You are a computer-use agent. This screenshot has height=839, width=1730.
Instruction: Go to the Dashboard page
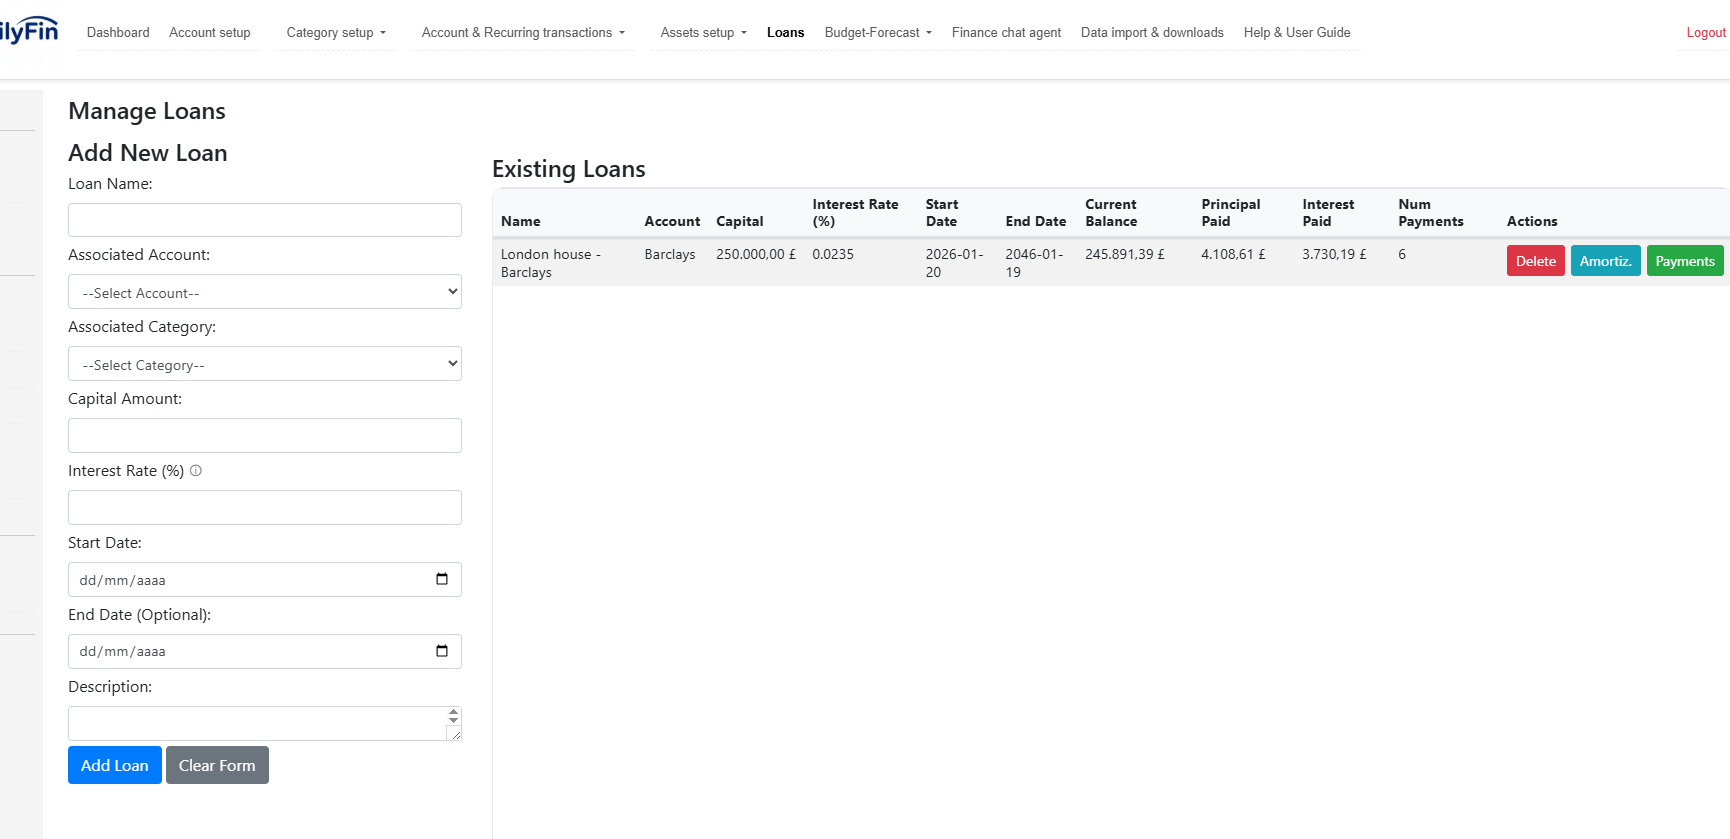pyautogui.click(x=118, y=33)
